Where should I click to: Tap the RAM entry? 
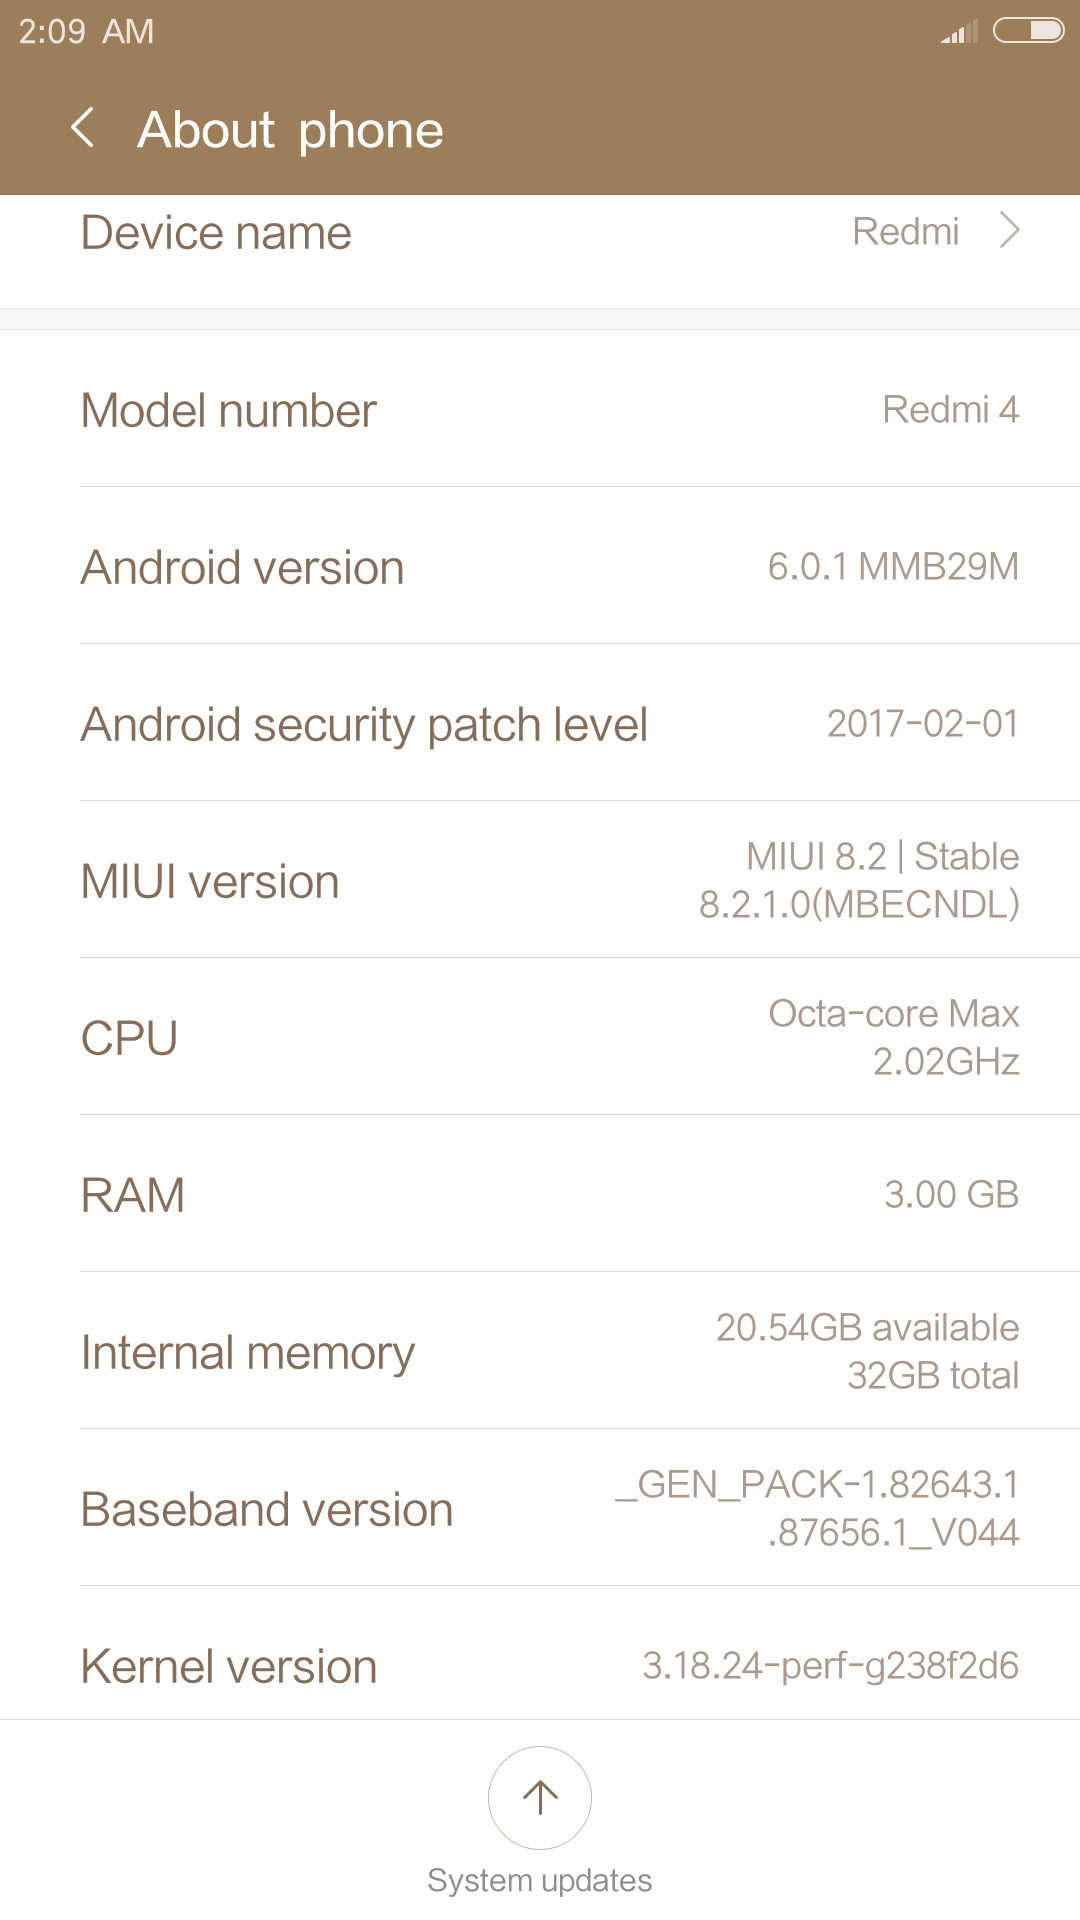click(540, 1195)
